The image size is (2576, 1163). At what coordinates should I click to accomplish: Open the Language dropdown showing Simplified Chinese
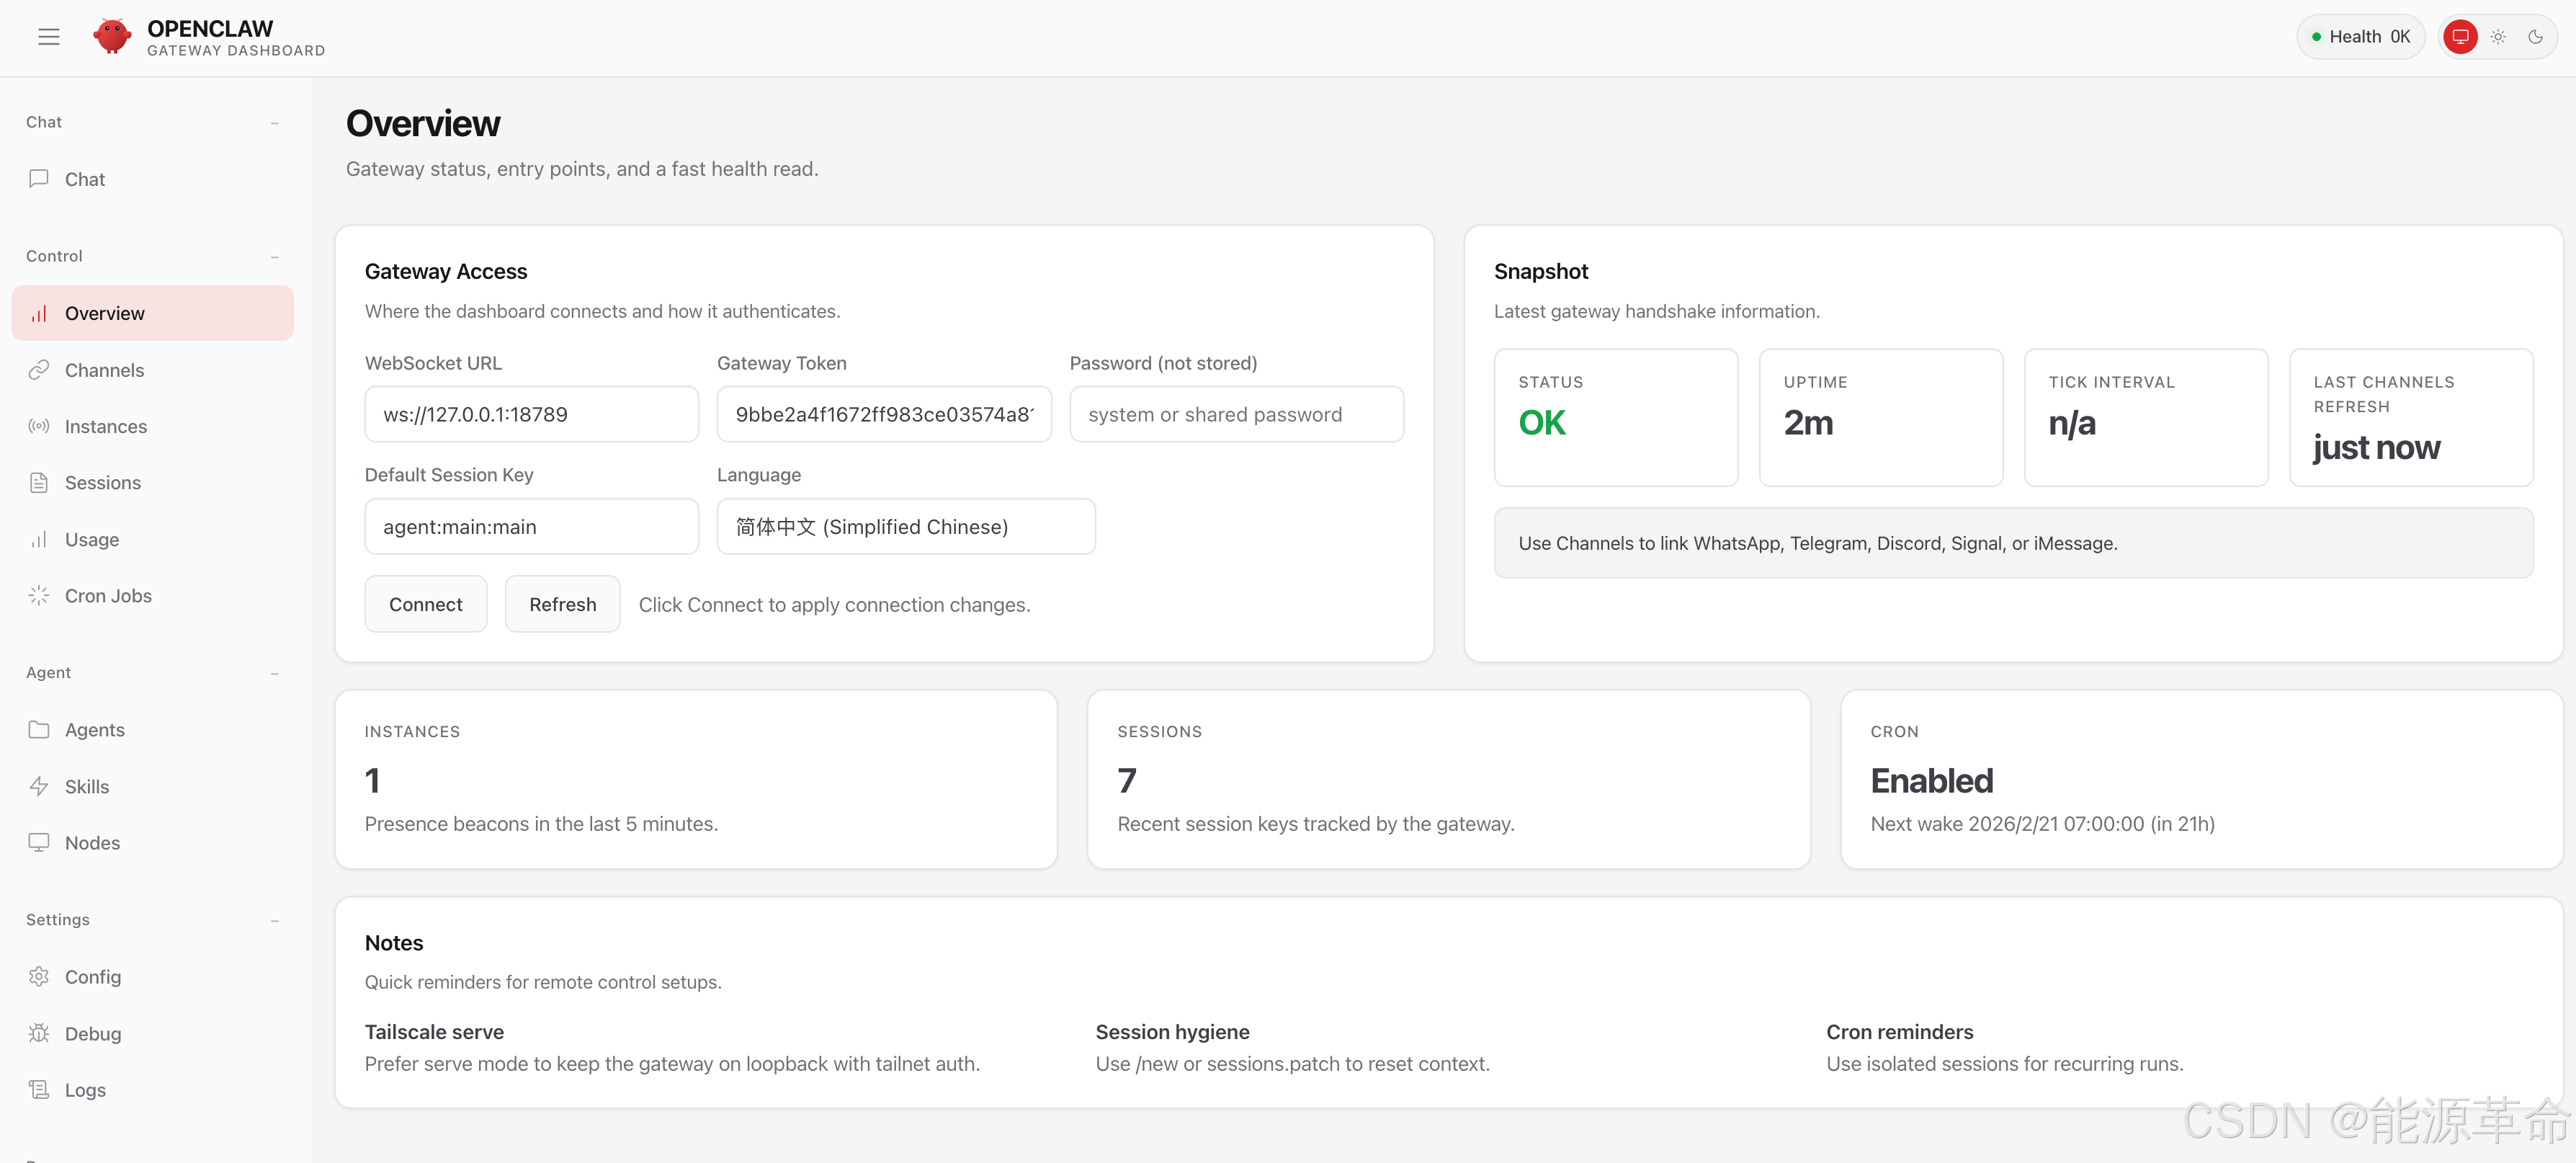(905, 526)
